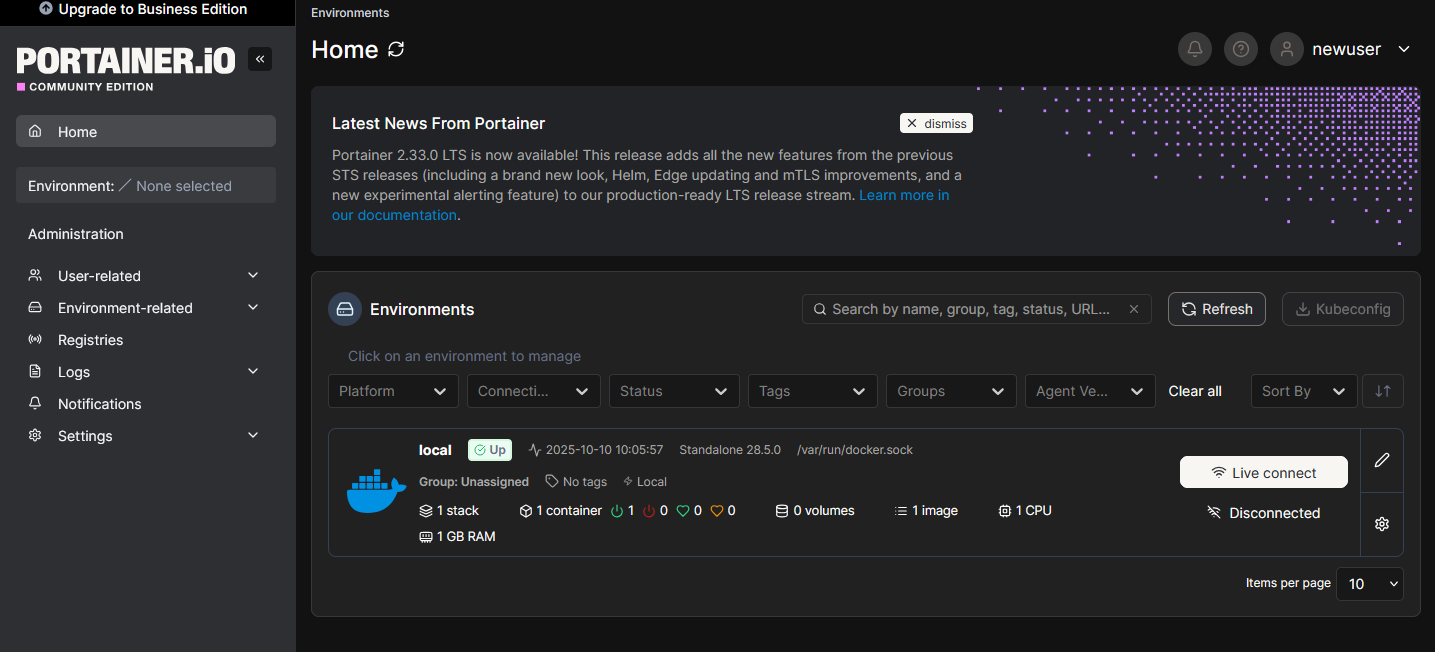Screen dimensions: 1435x652
Task: Open the Items per page dropdown
Action: (x=1369, y=584)
